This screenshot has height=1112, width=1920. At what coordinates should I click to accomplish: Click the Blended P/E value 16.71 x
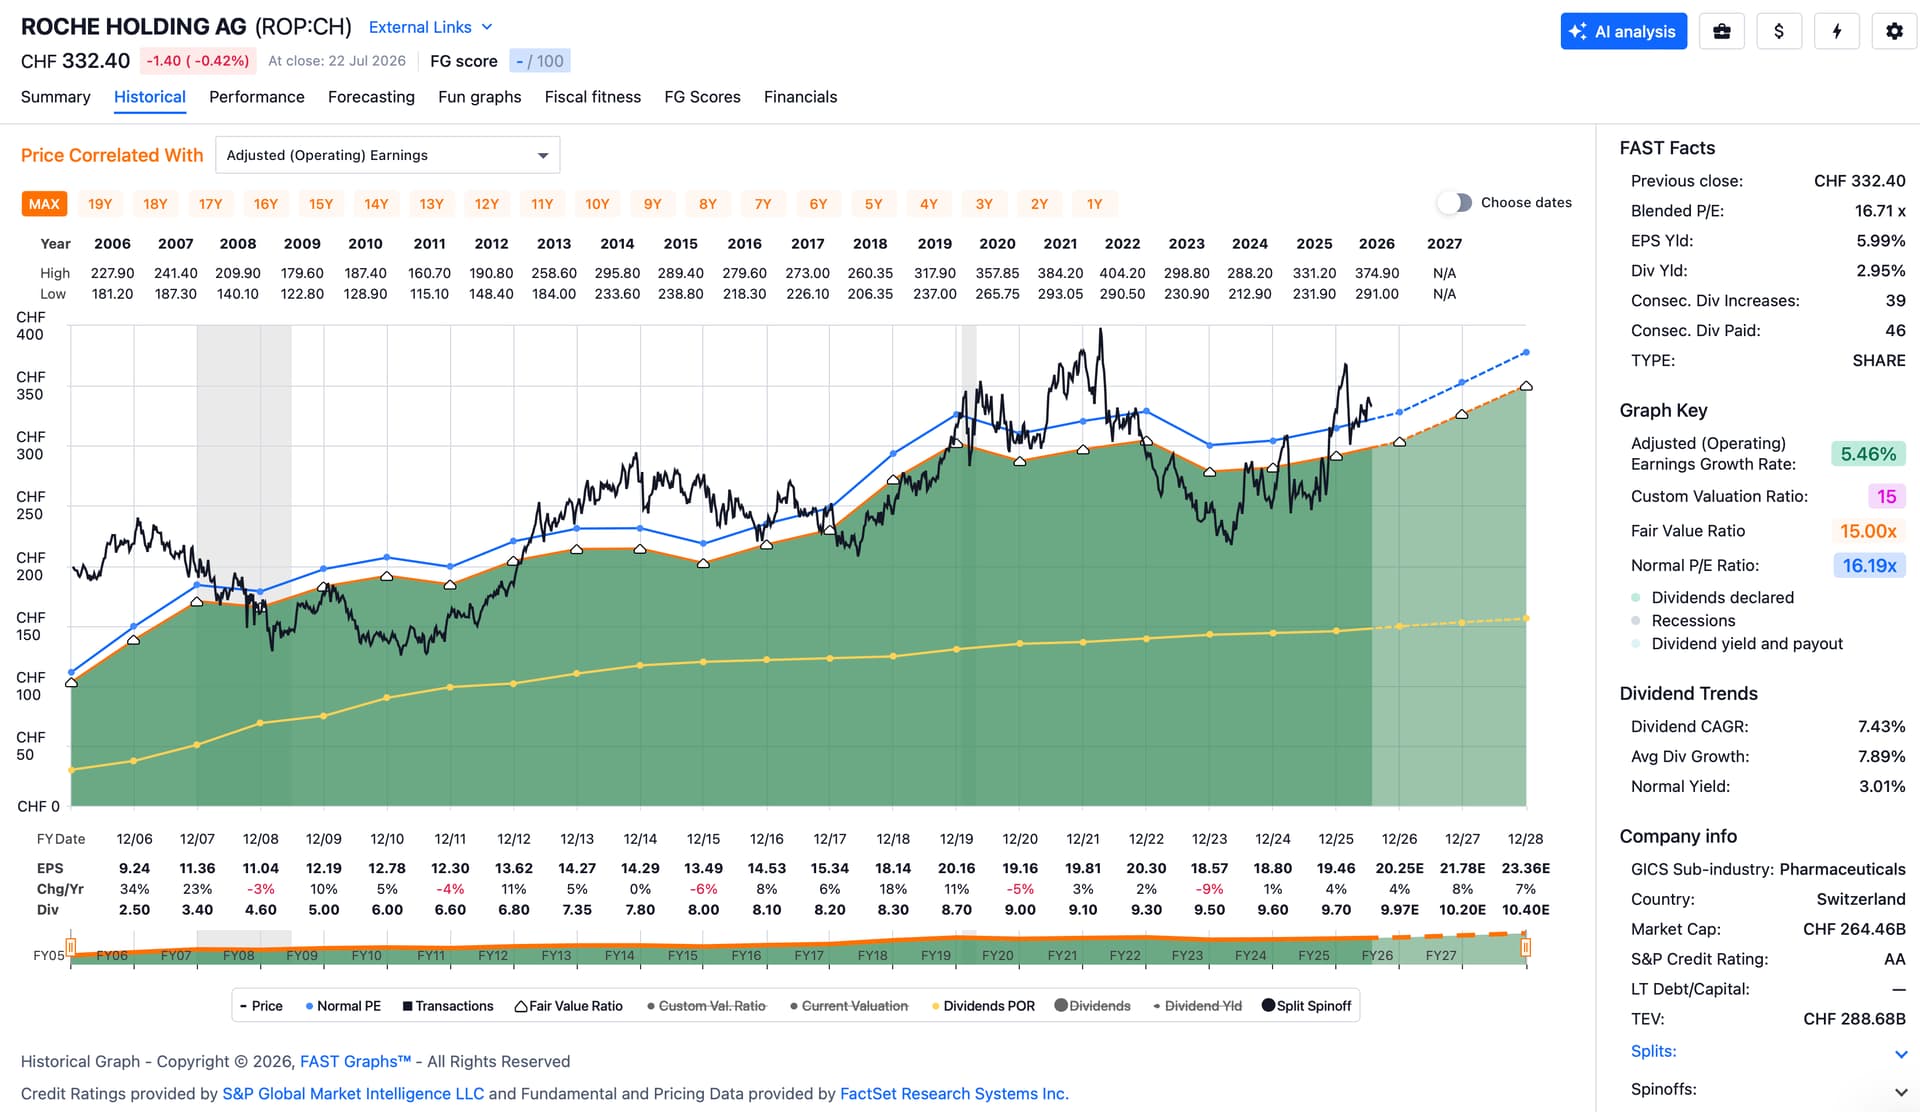point(1880,211)
